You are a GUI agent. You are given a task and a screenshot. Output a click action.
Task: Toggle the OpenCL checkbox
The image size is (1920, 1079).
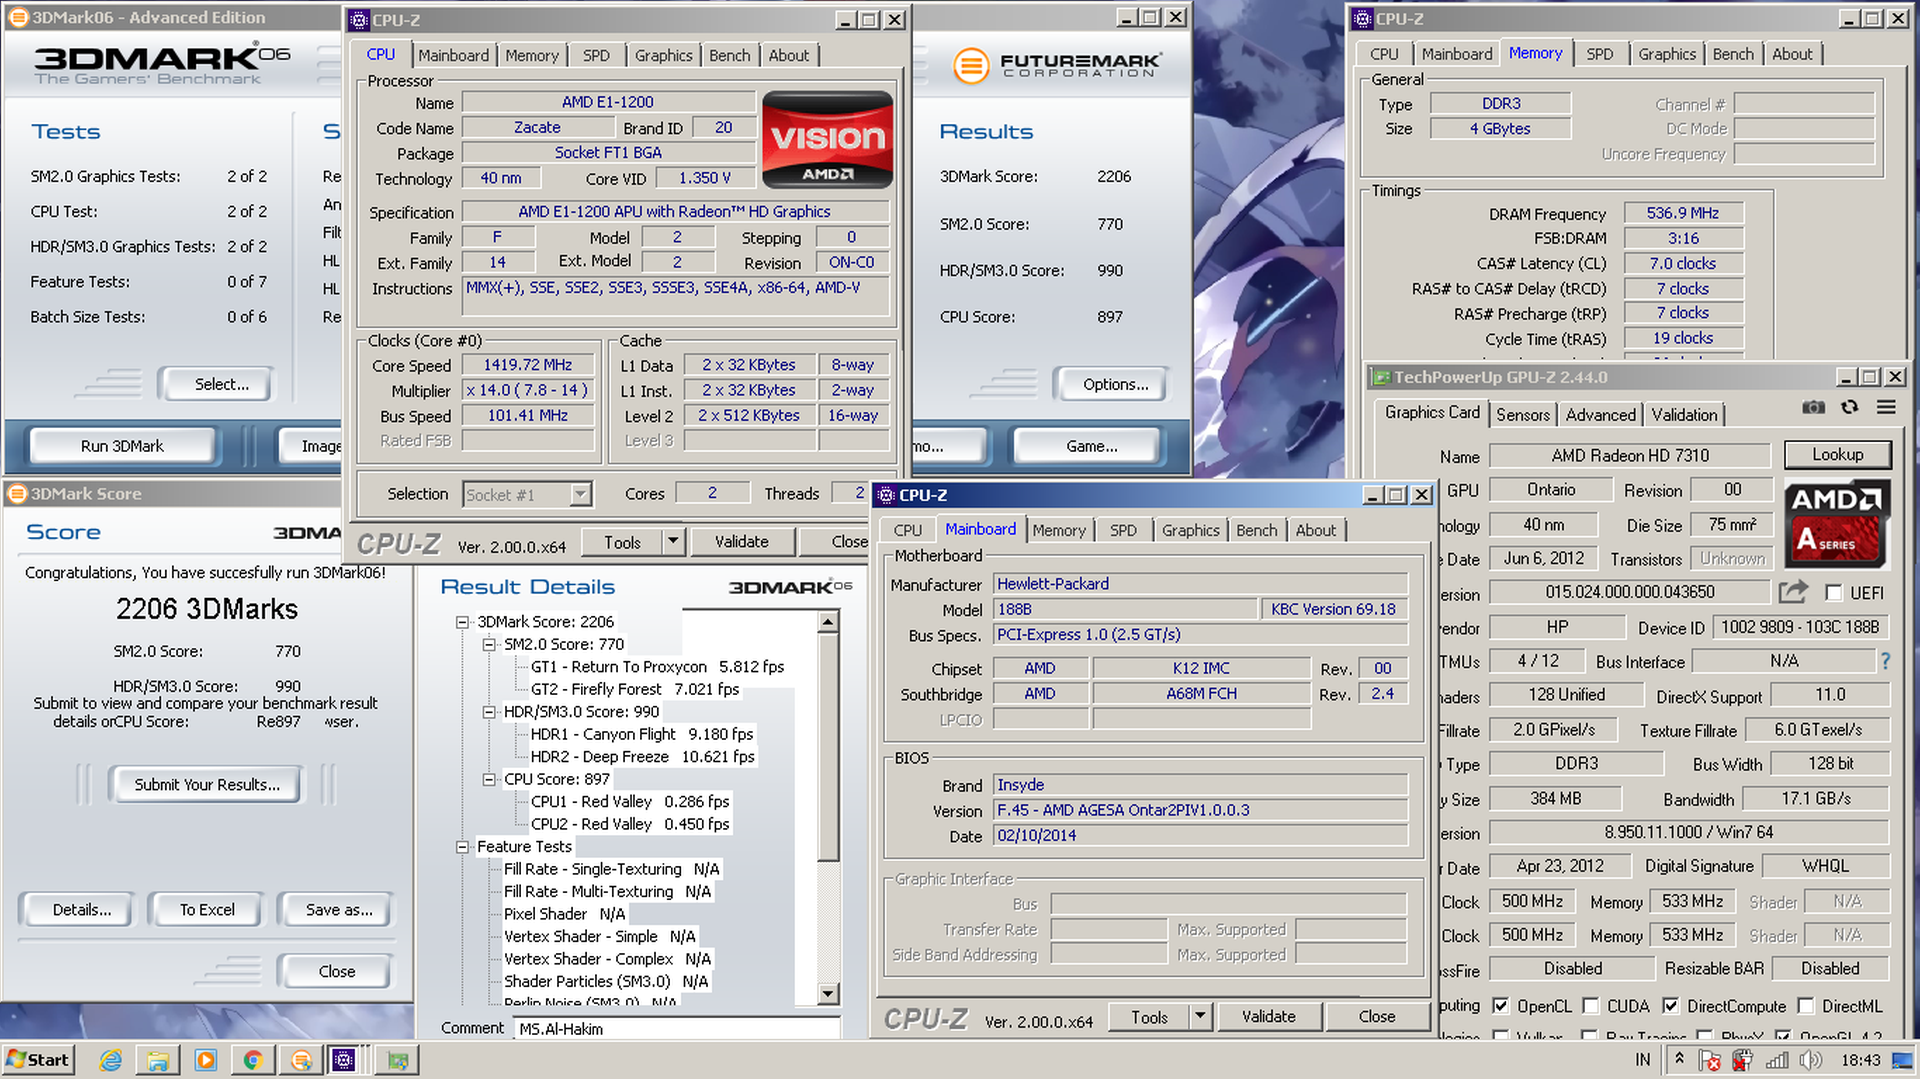[1500, 1006]
